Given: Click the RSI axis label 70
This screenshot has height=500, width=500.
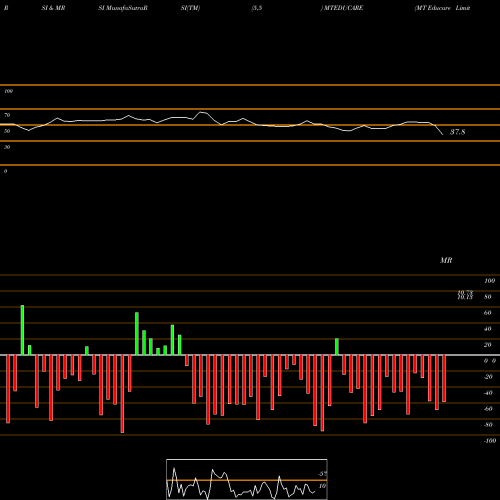Looking at the screenshot, I should [x=7, y=115].
